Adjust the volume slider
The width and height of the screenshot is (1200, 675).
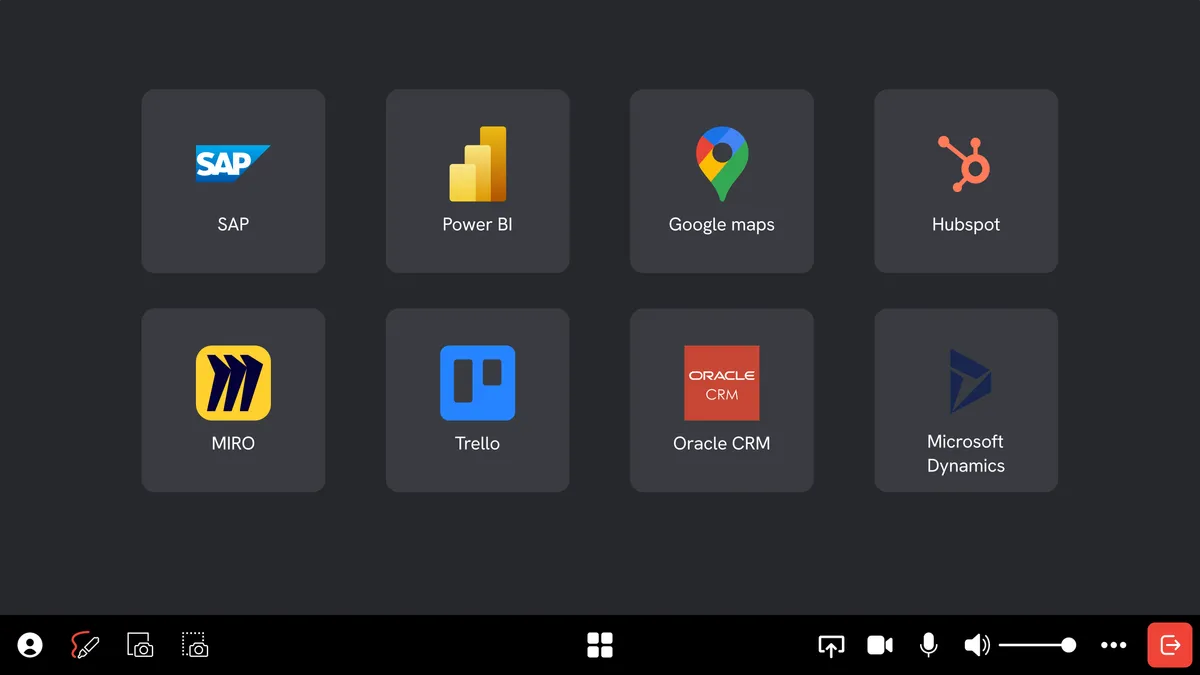[x=1038, y=645]
